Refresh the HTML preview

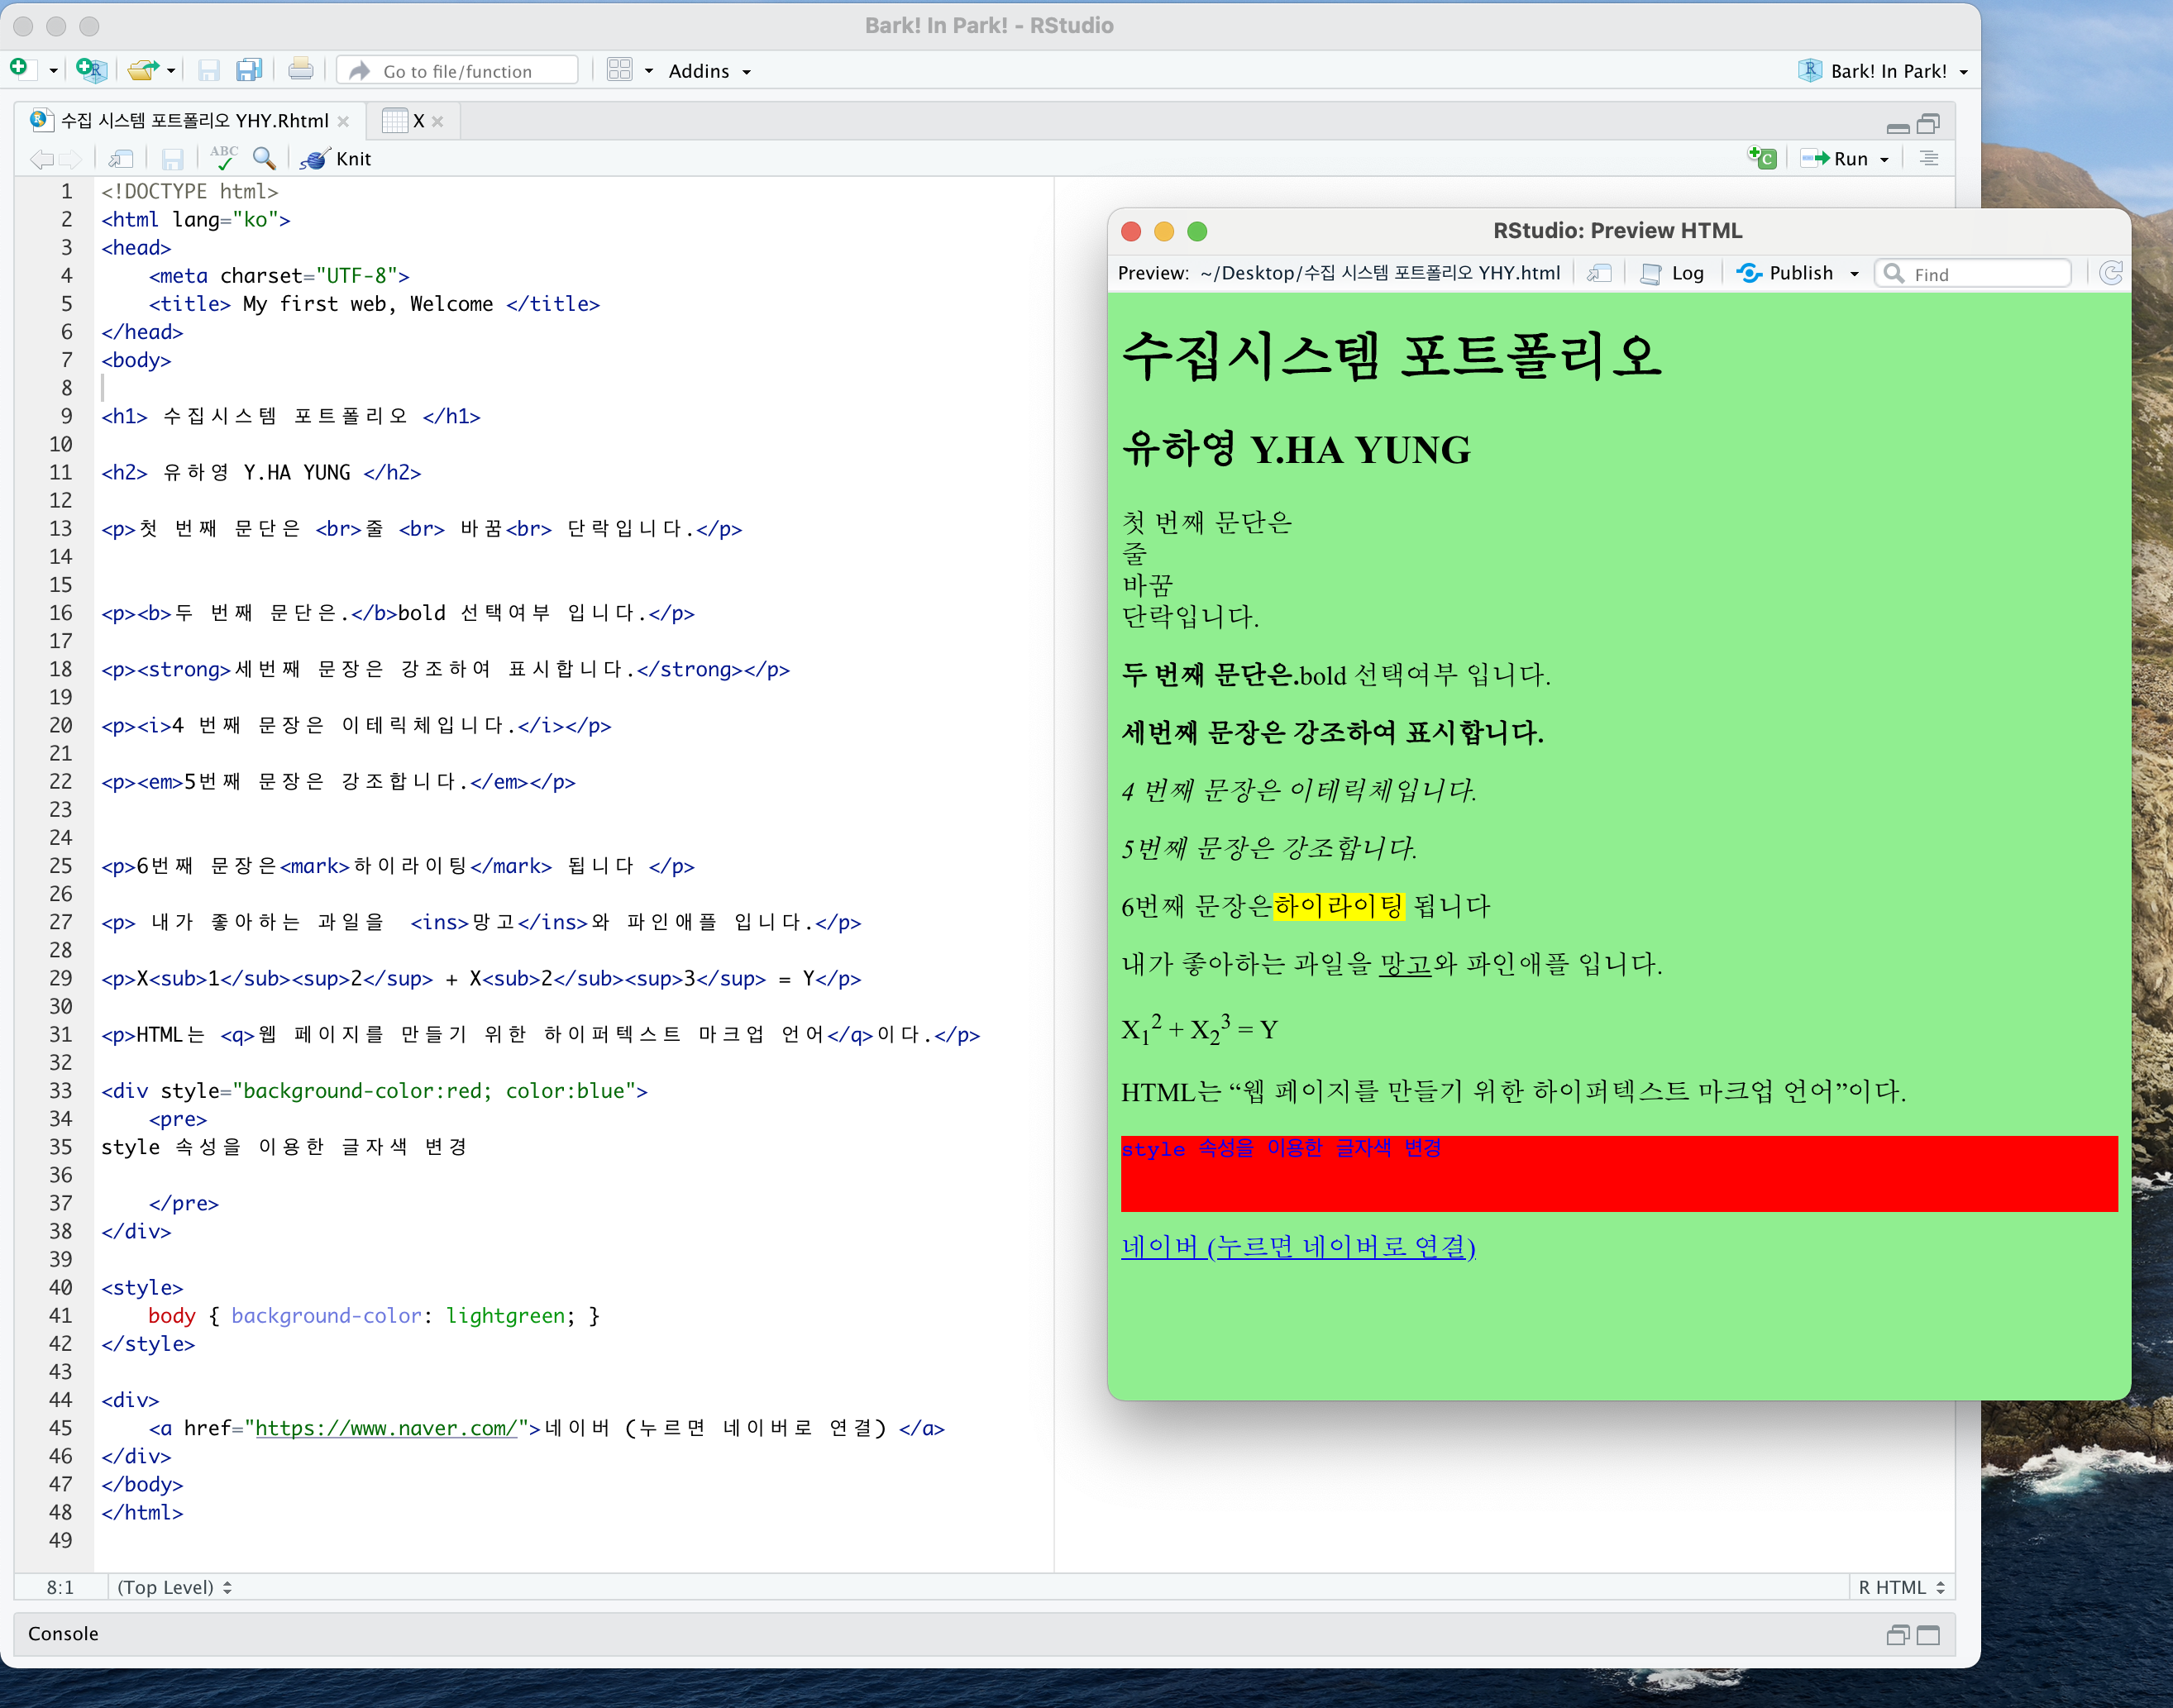[x=2111, y=273]
